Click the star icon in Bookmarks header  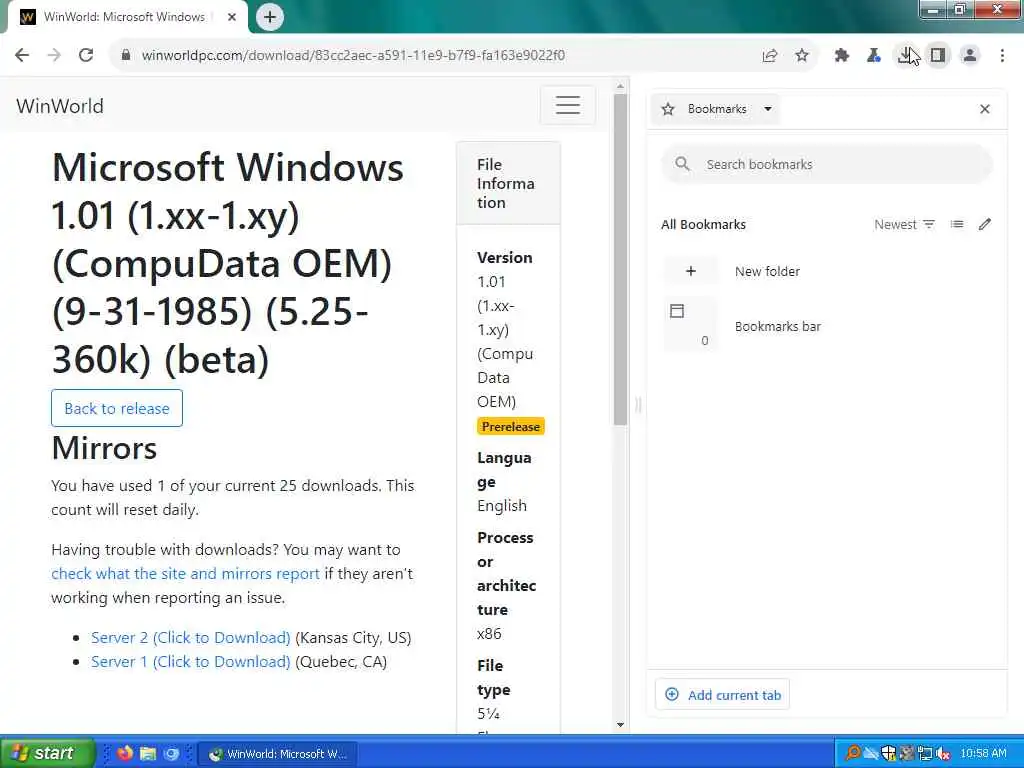tap(667, 109)
